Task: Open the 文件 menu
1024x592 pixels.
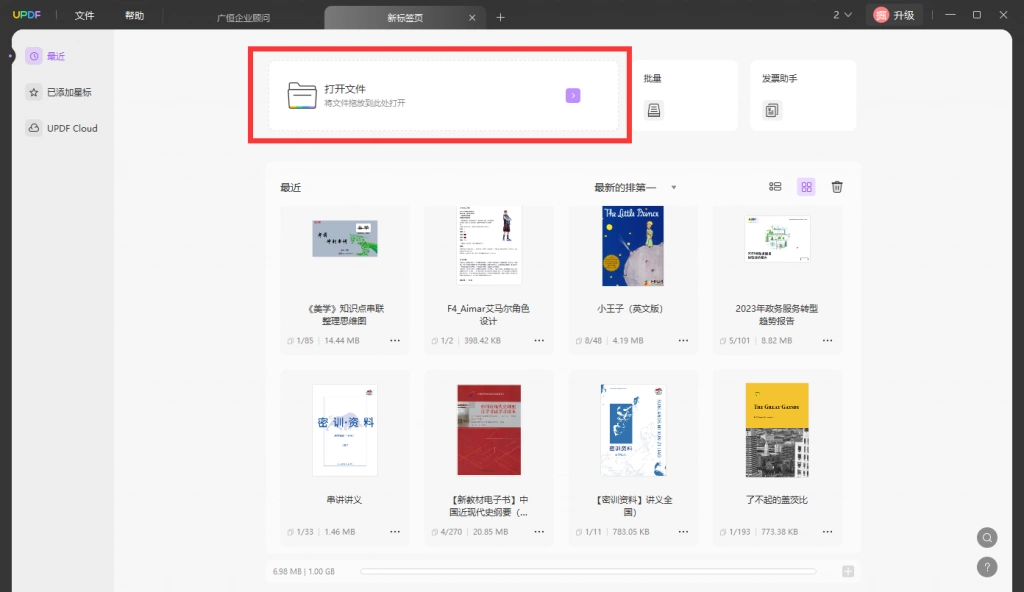Action: (84, 15)
